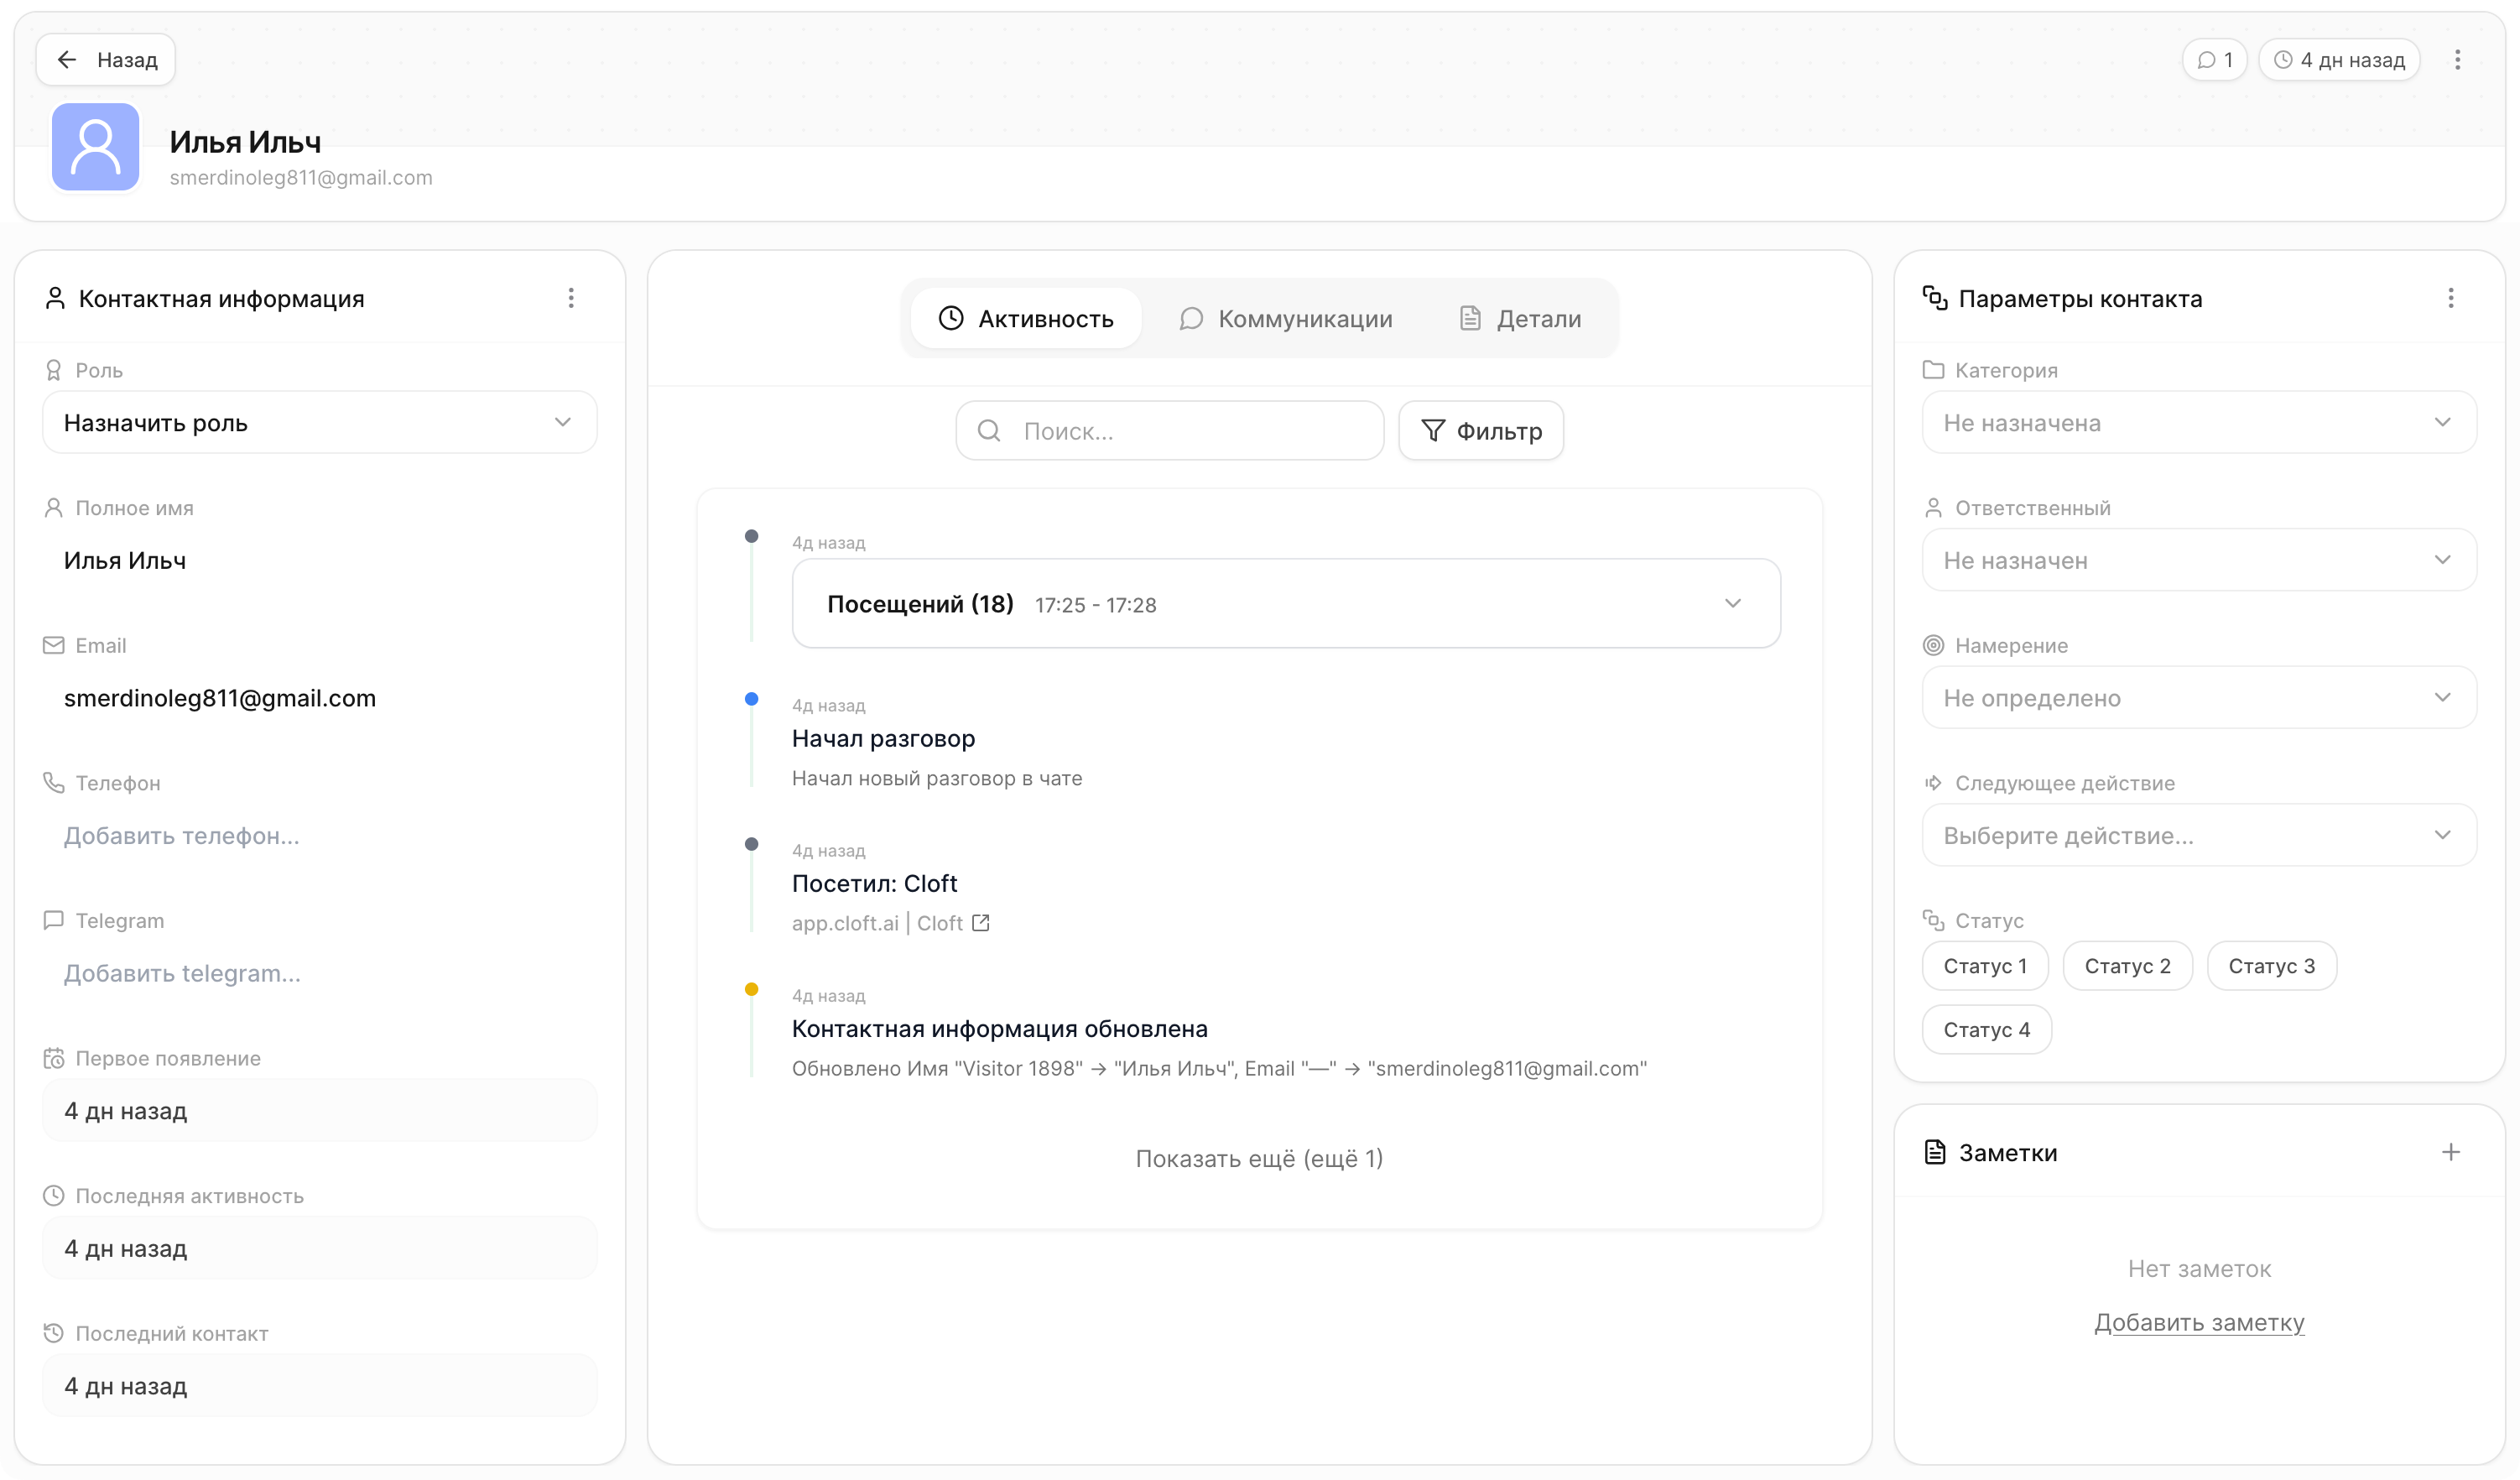Screen dimensions: 2520x1480
Task: Open Намерение dropdown 'Не определено'
Action: 2198,697
